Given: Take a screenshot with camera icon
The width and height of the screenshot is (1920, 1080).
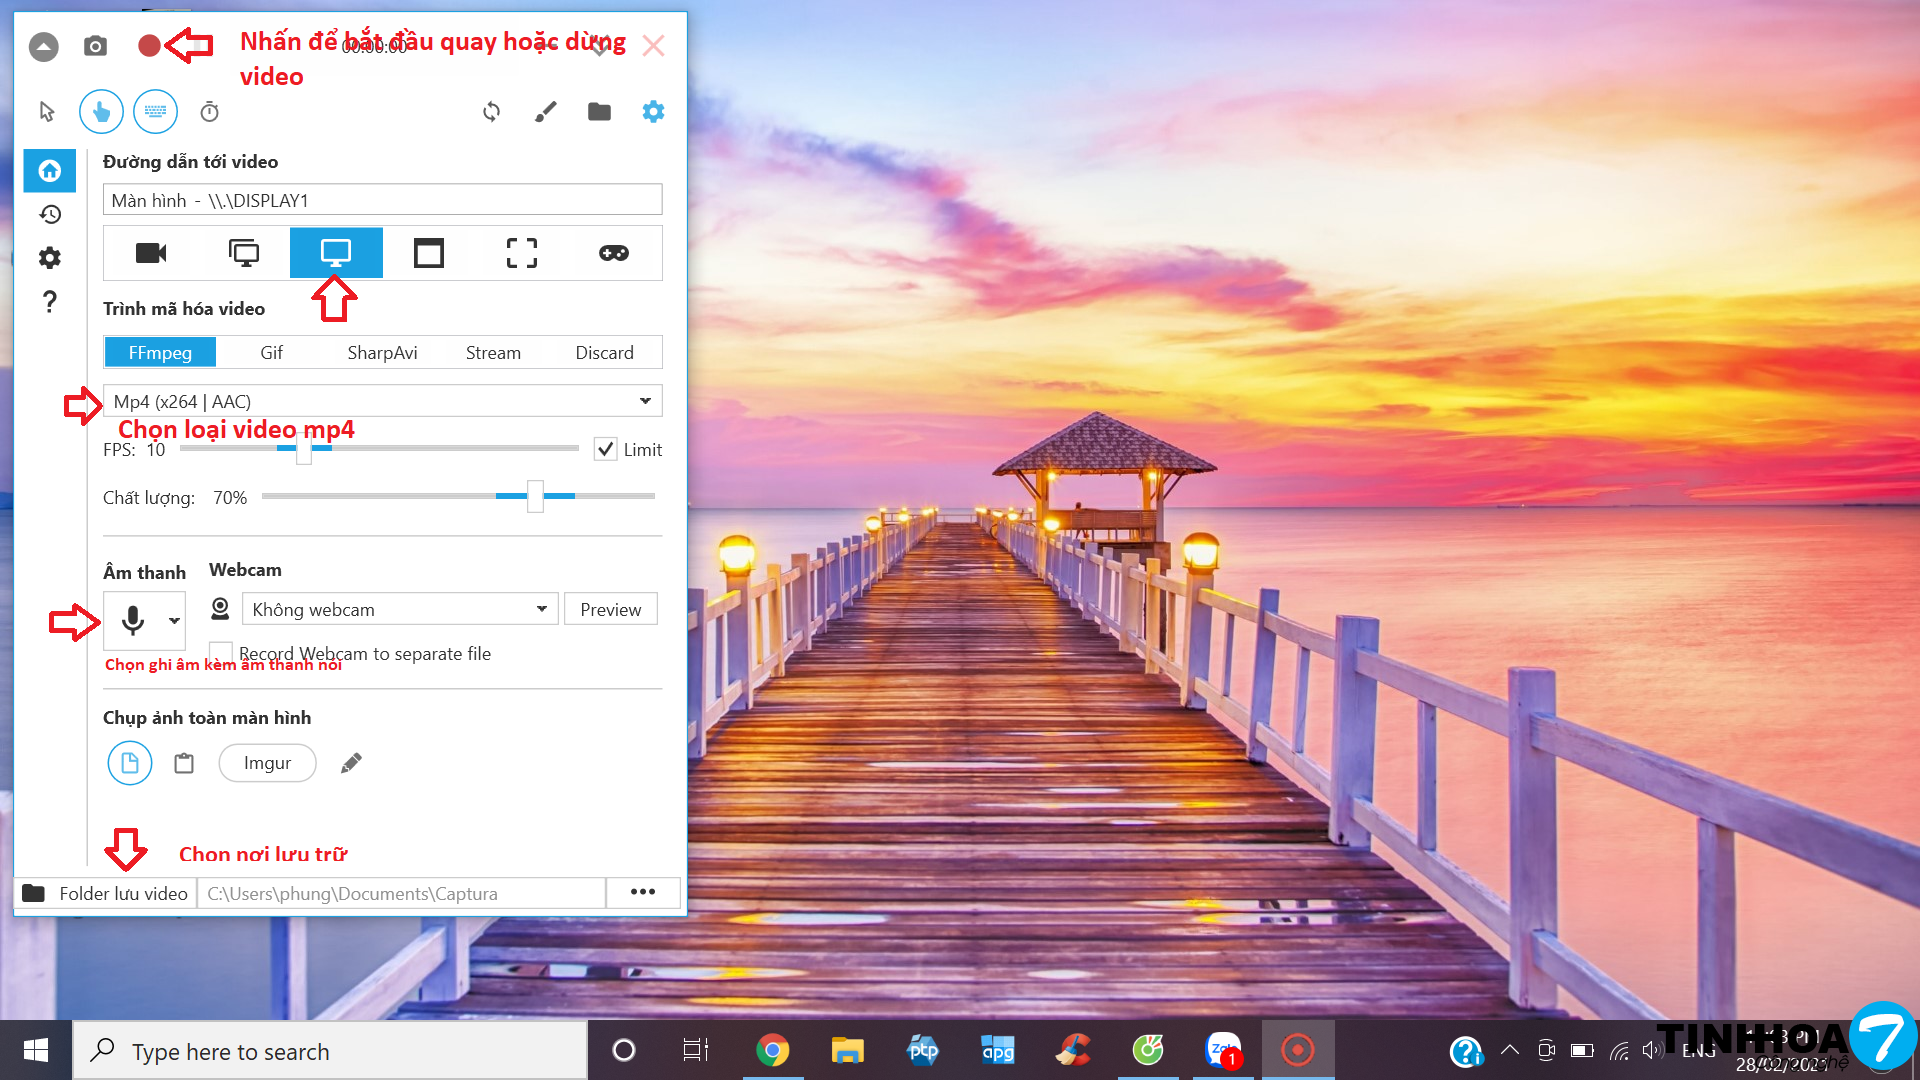Looking at the screenshot, I should [95, 46].
